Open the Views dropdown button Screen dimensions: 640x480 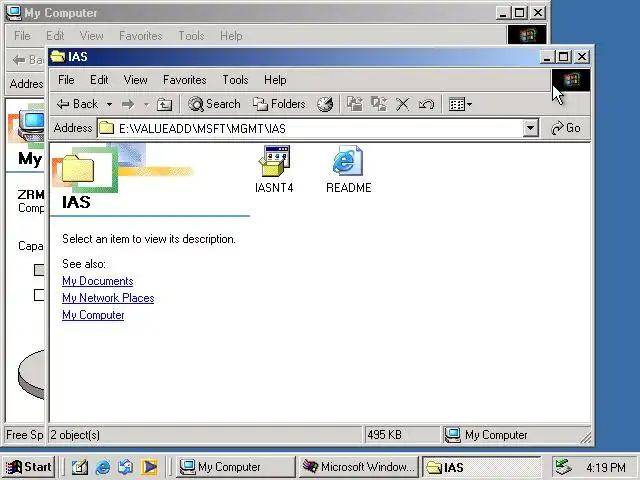[x=460, y=104]
